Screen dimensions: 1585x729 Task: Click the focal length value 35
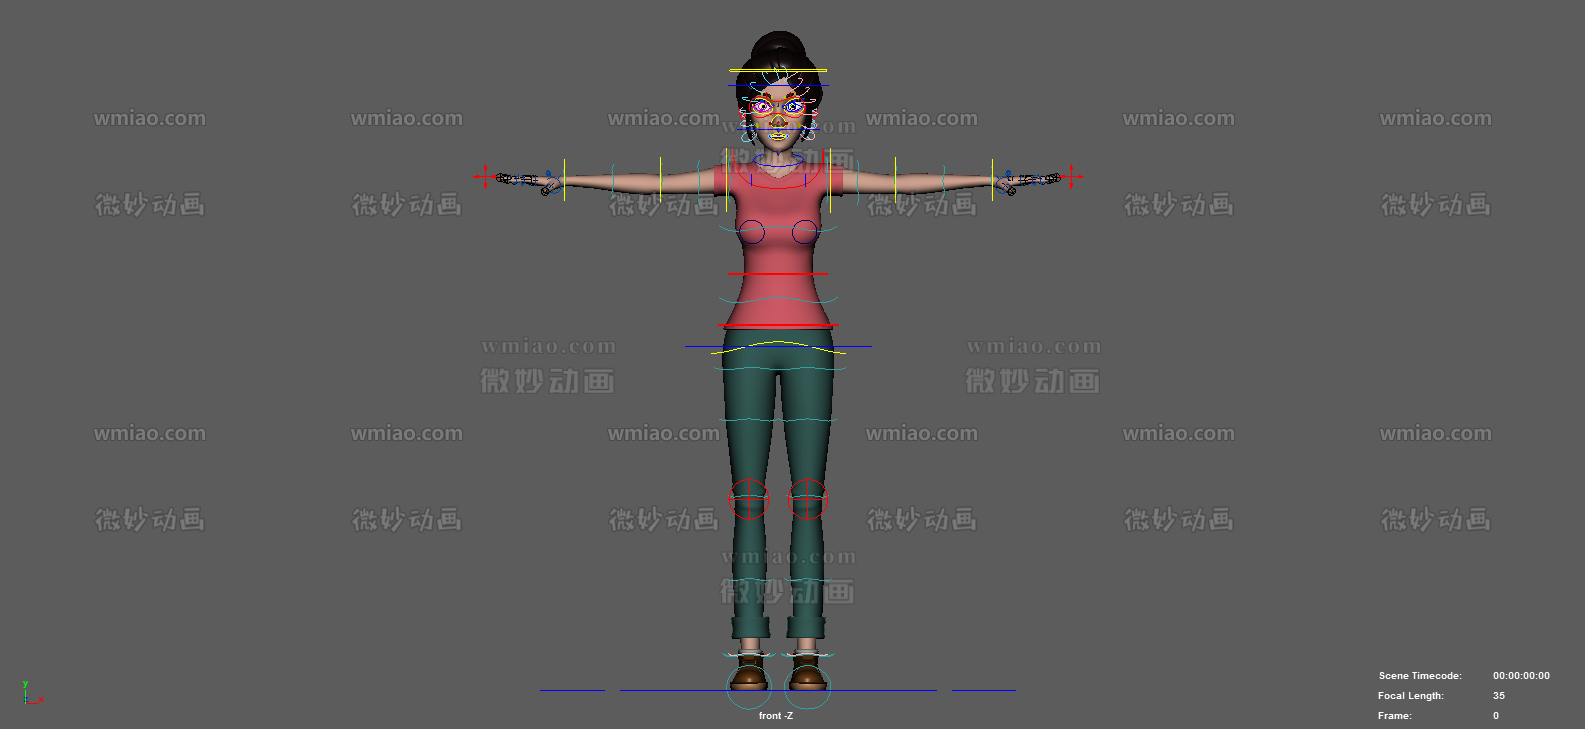1499,696
